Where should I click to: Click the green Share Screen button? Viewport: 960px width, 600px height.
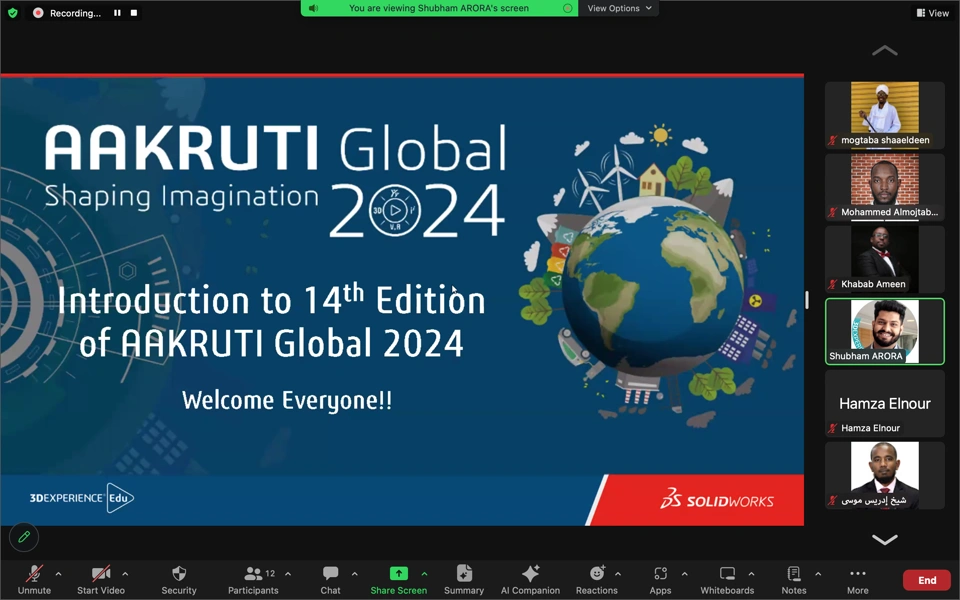pos(399,579)
